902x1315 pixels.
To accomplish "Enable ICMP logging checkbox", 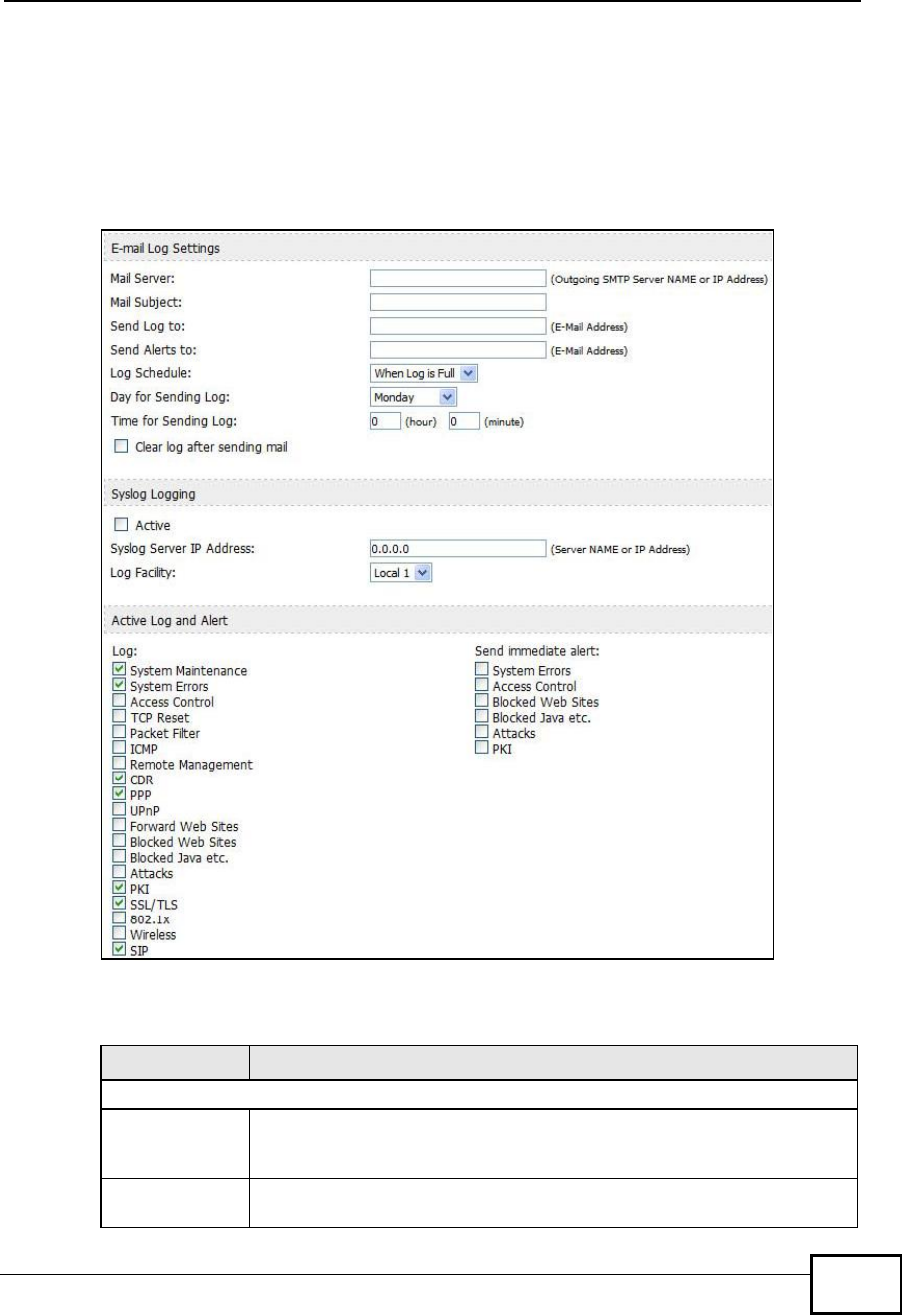I will click(x=120, y=748).
